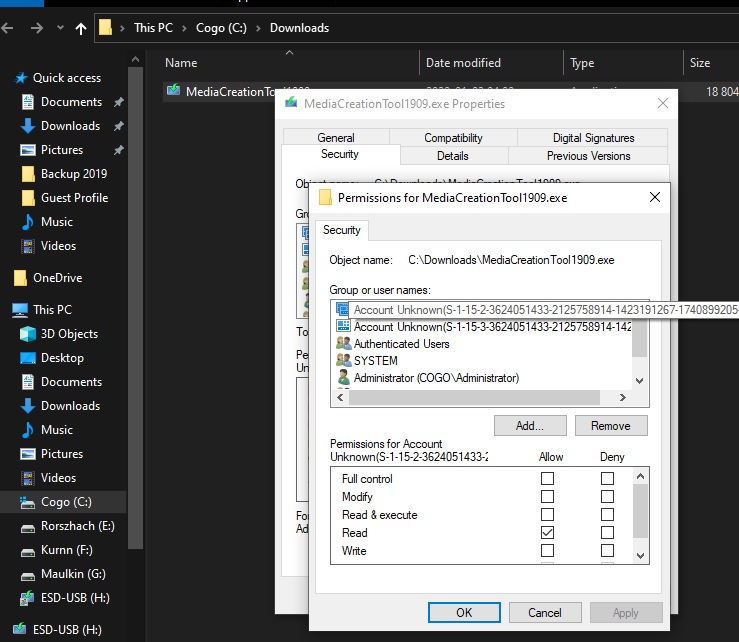Image resolution: width=739 pixels, height=642 pixels.
Task: Tick Allow for Full control
Action: (x=547, y=478)
